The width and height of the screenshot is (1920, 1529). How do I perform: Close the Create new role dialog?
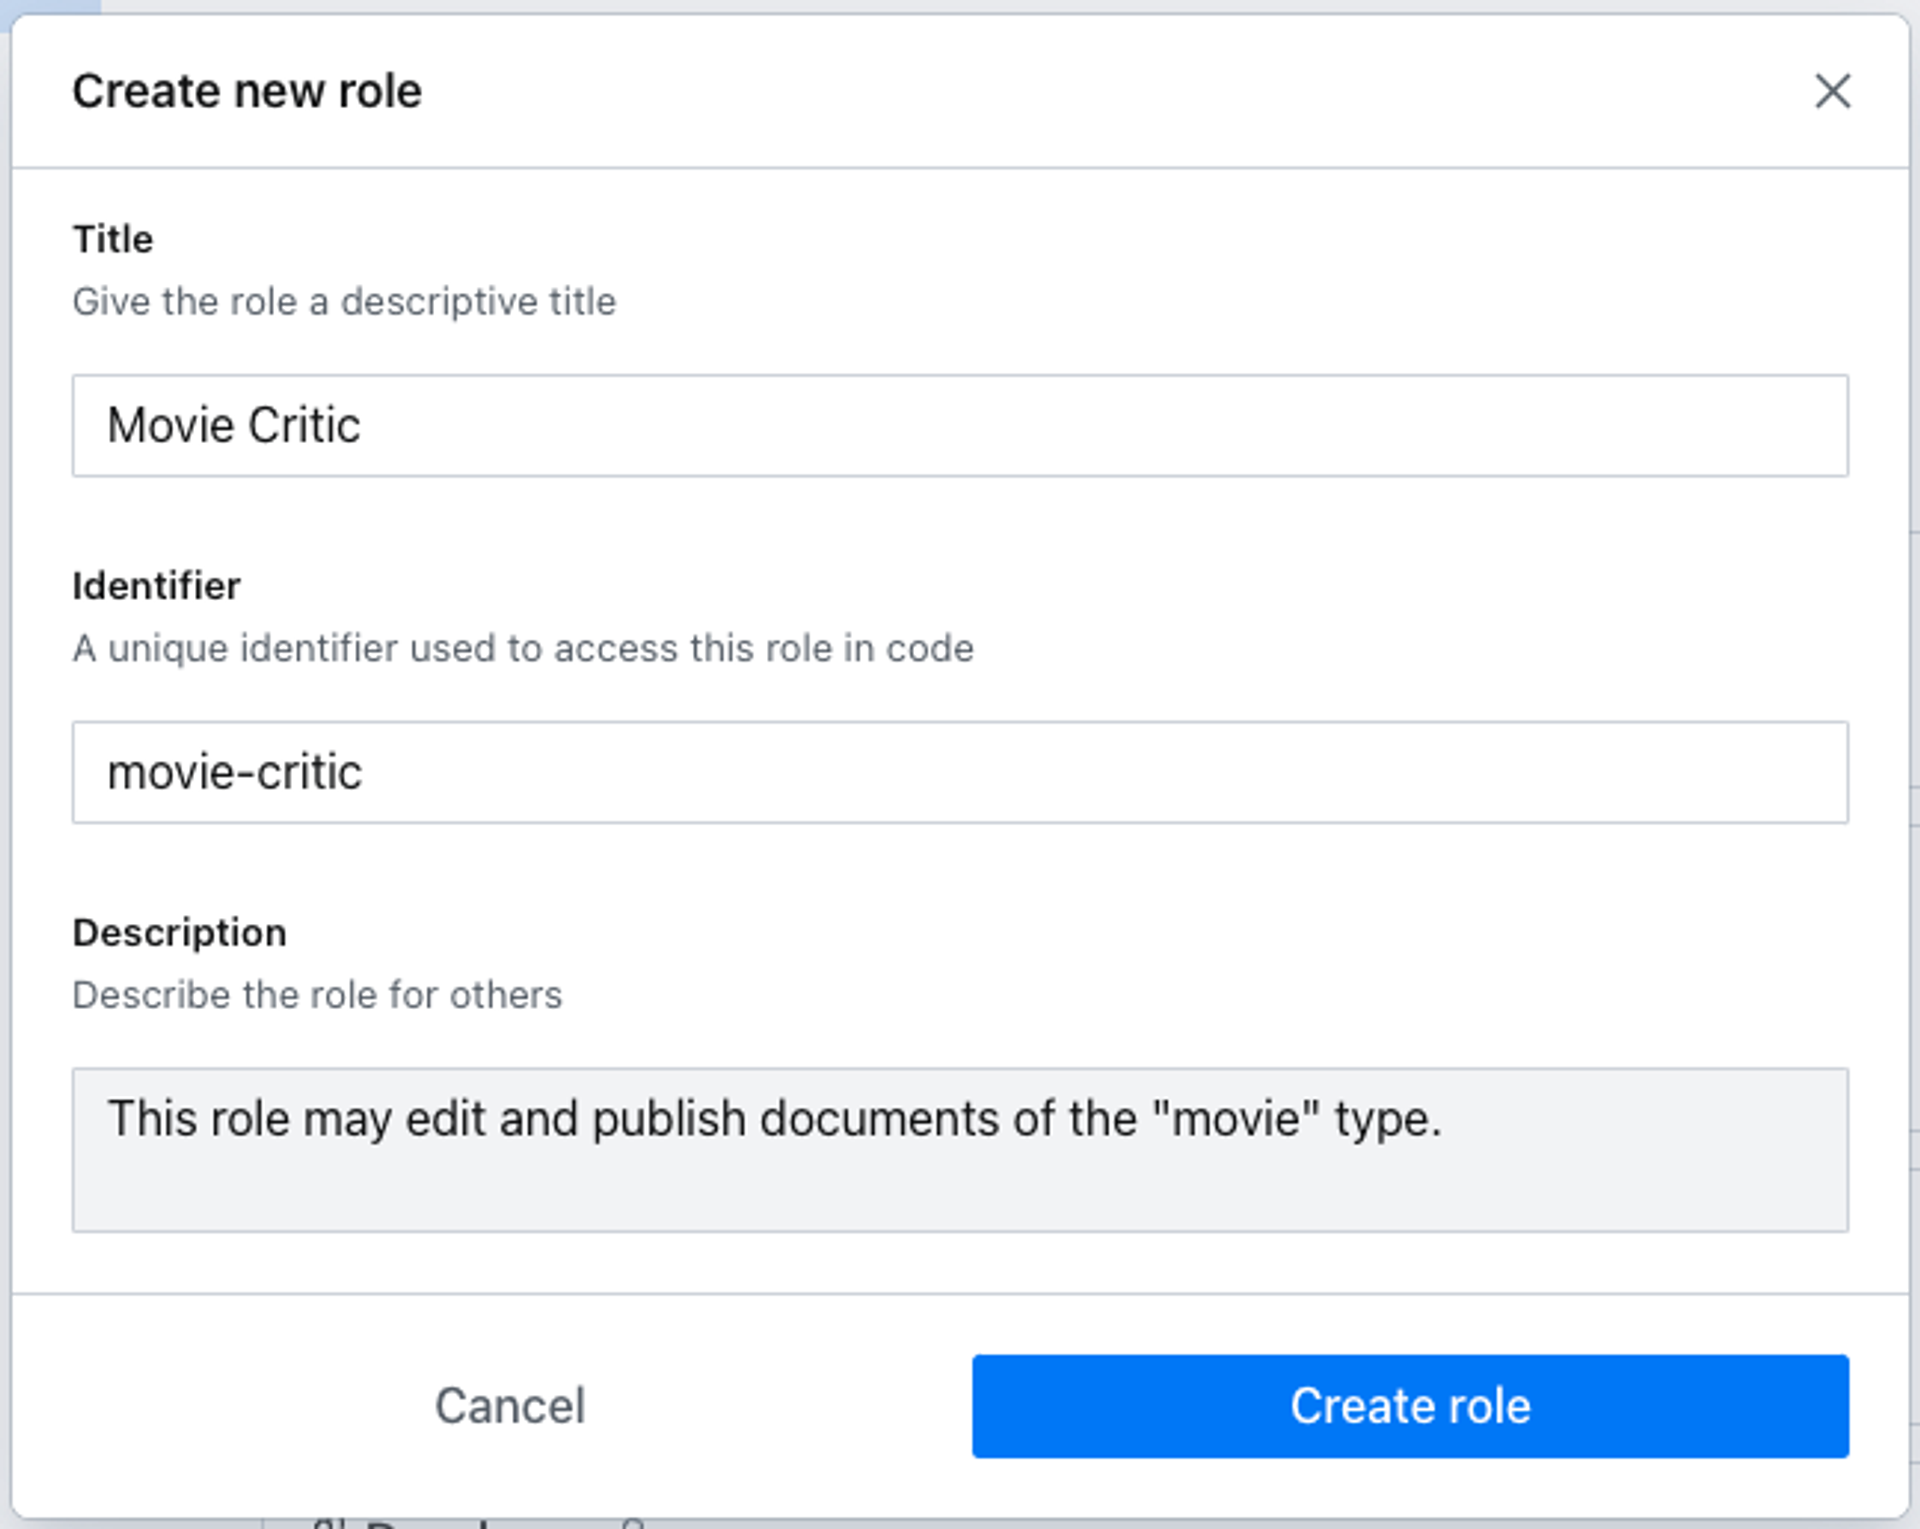(1832, 91)
